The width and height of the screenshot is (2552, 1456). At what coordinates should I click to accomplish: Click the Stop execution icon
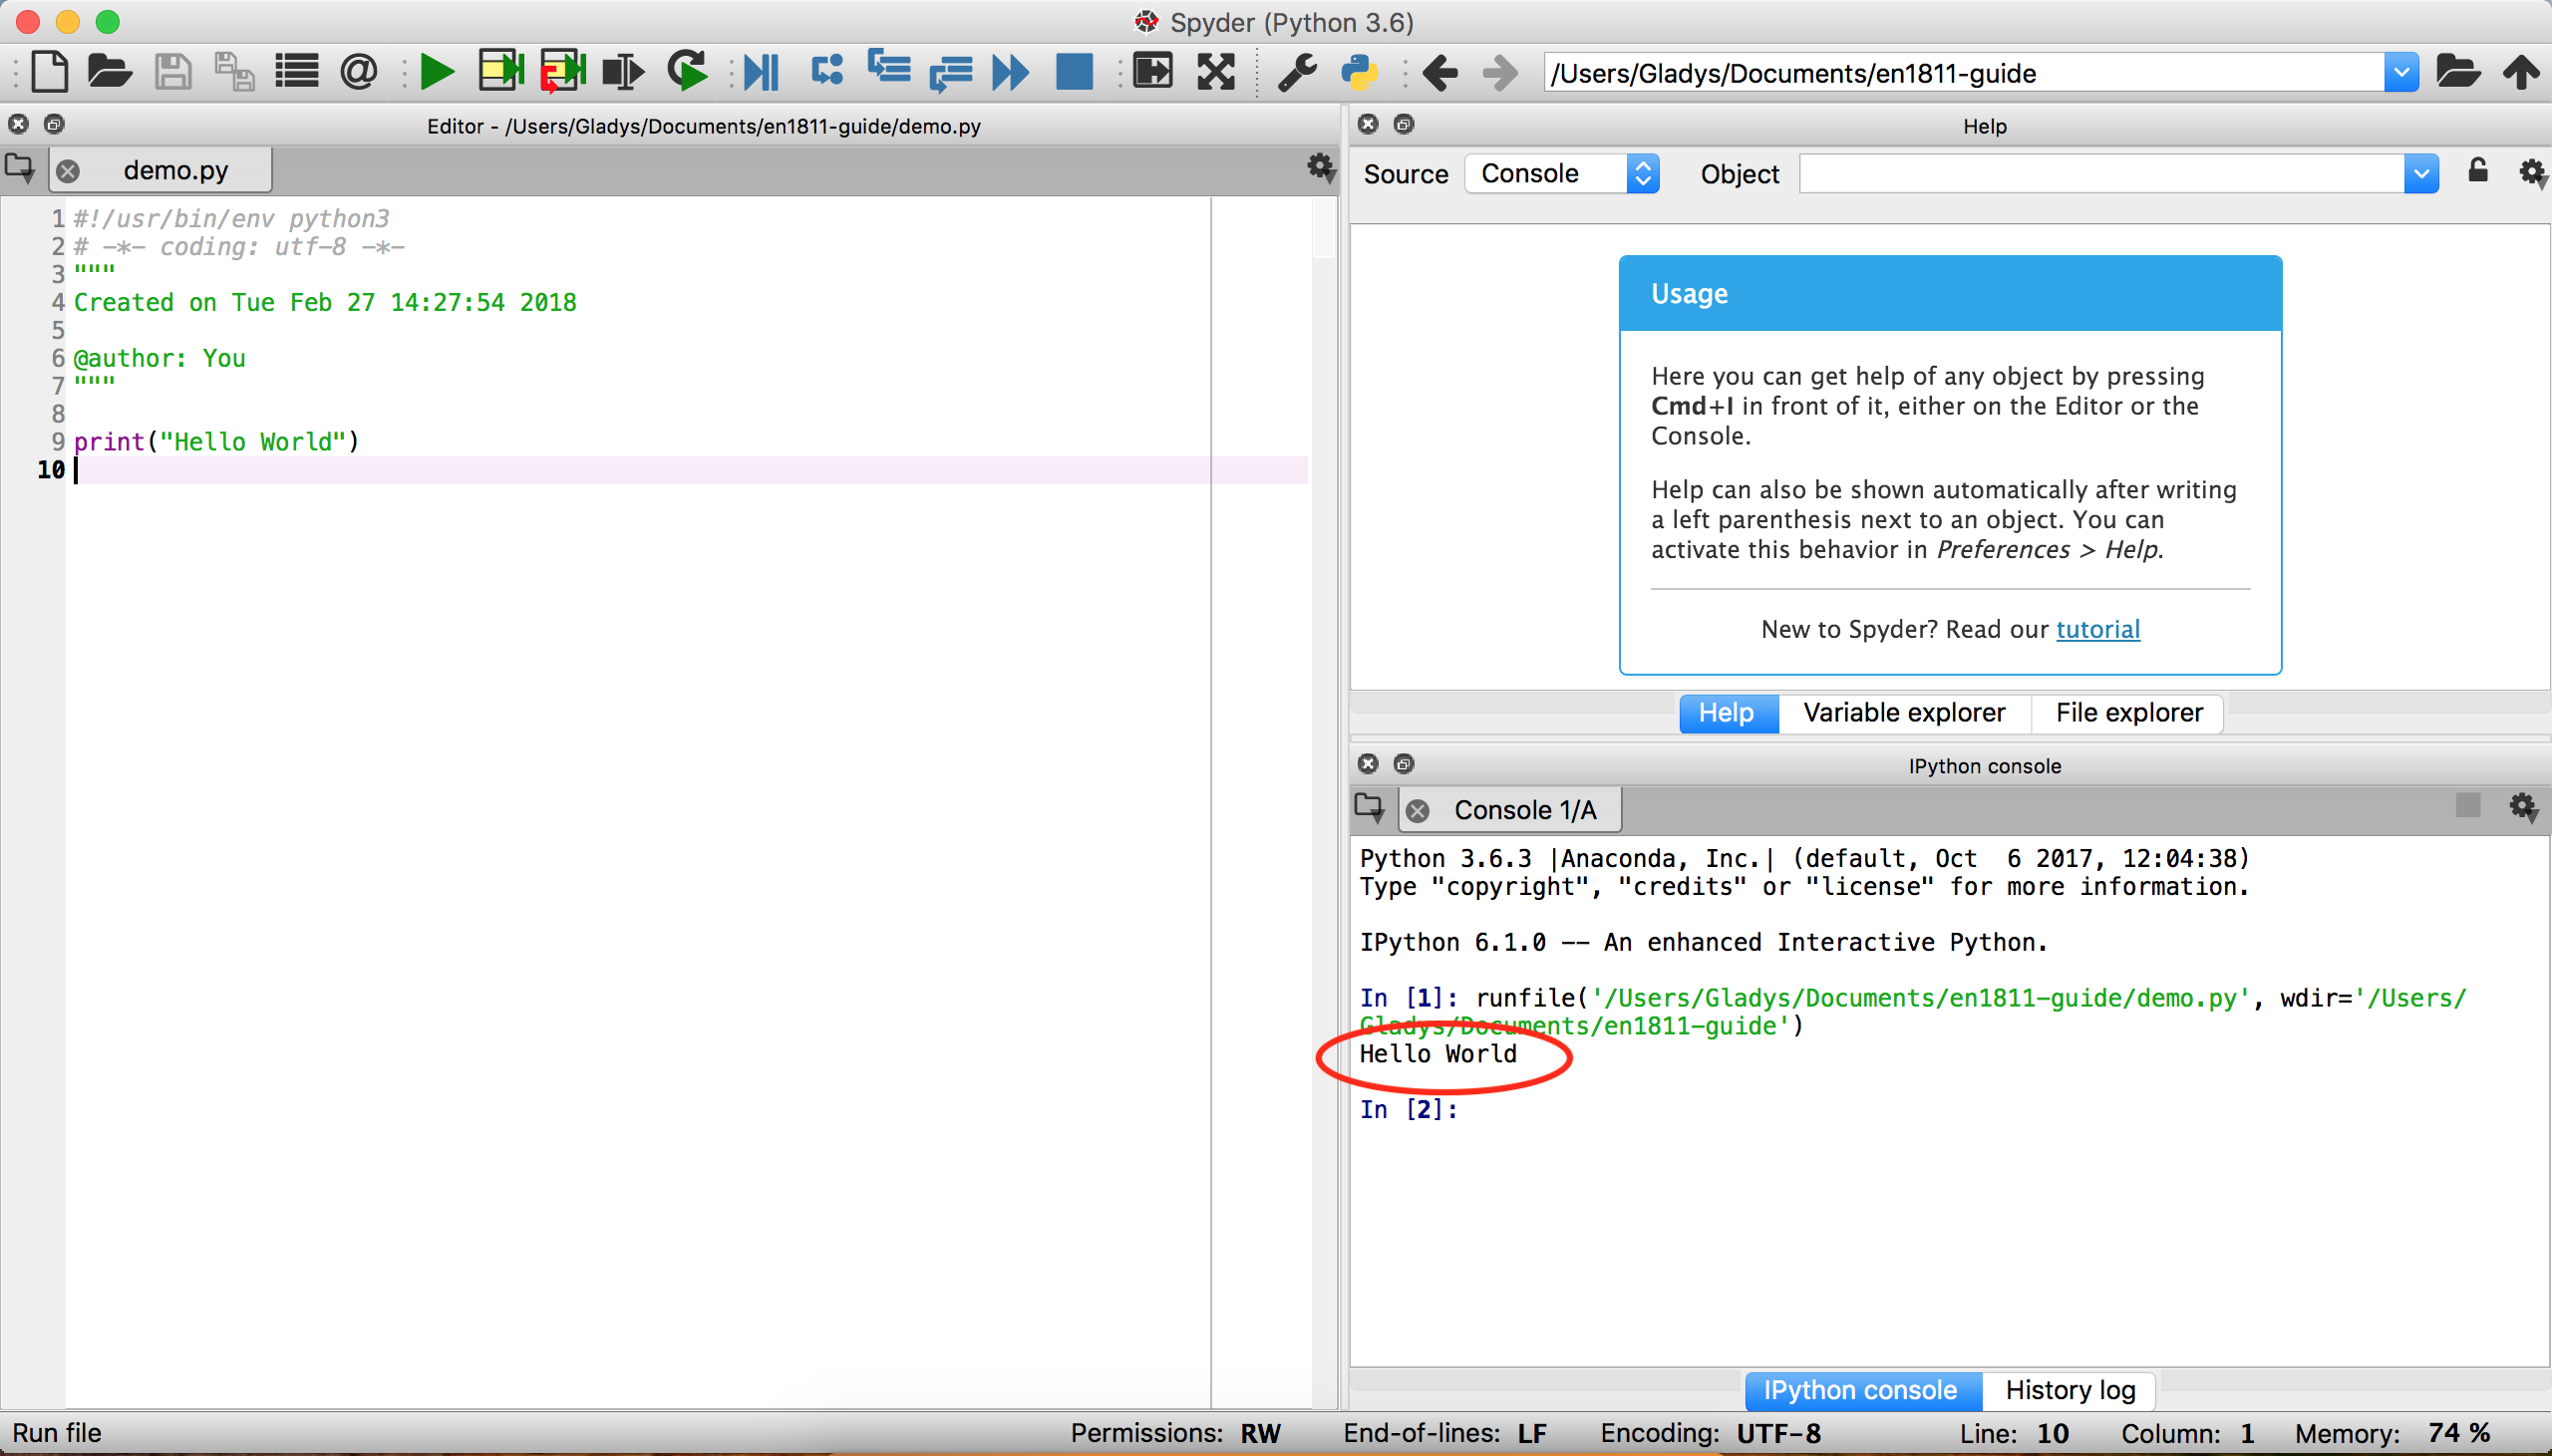click(1077, 72)
